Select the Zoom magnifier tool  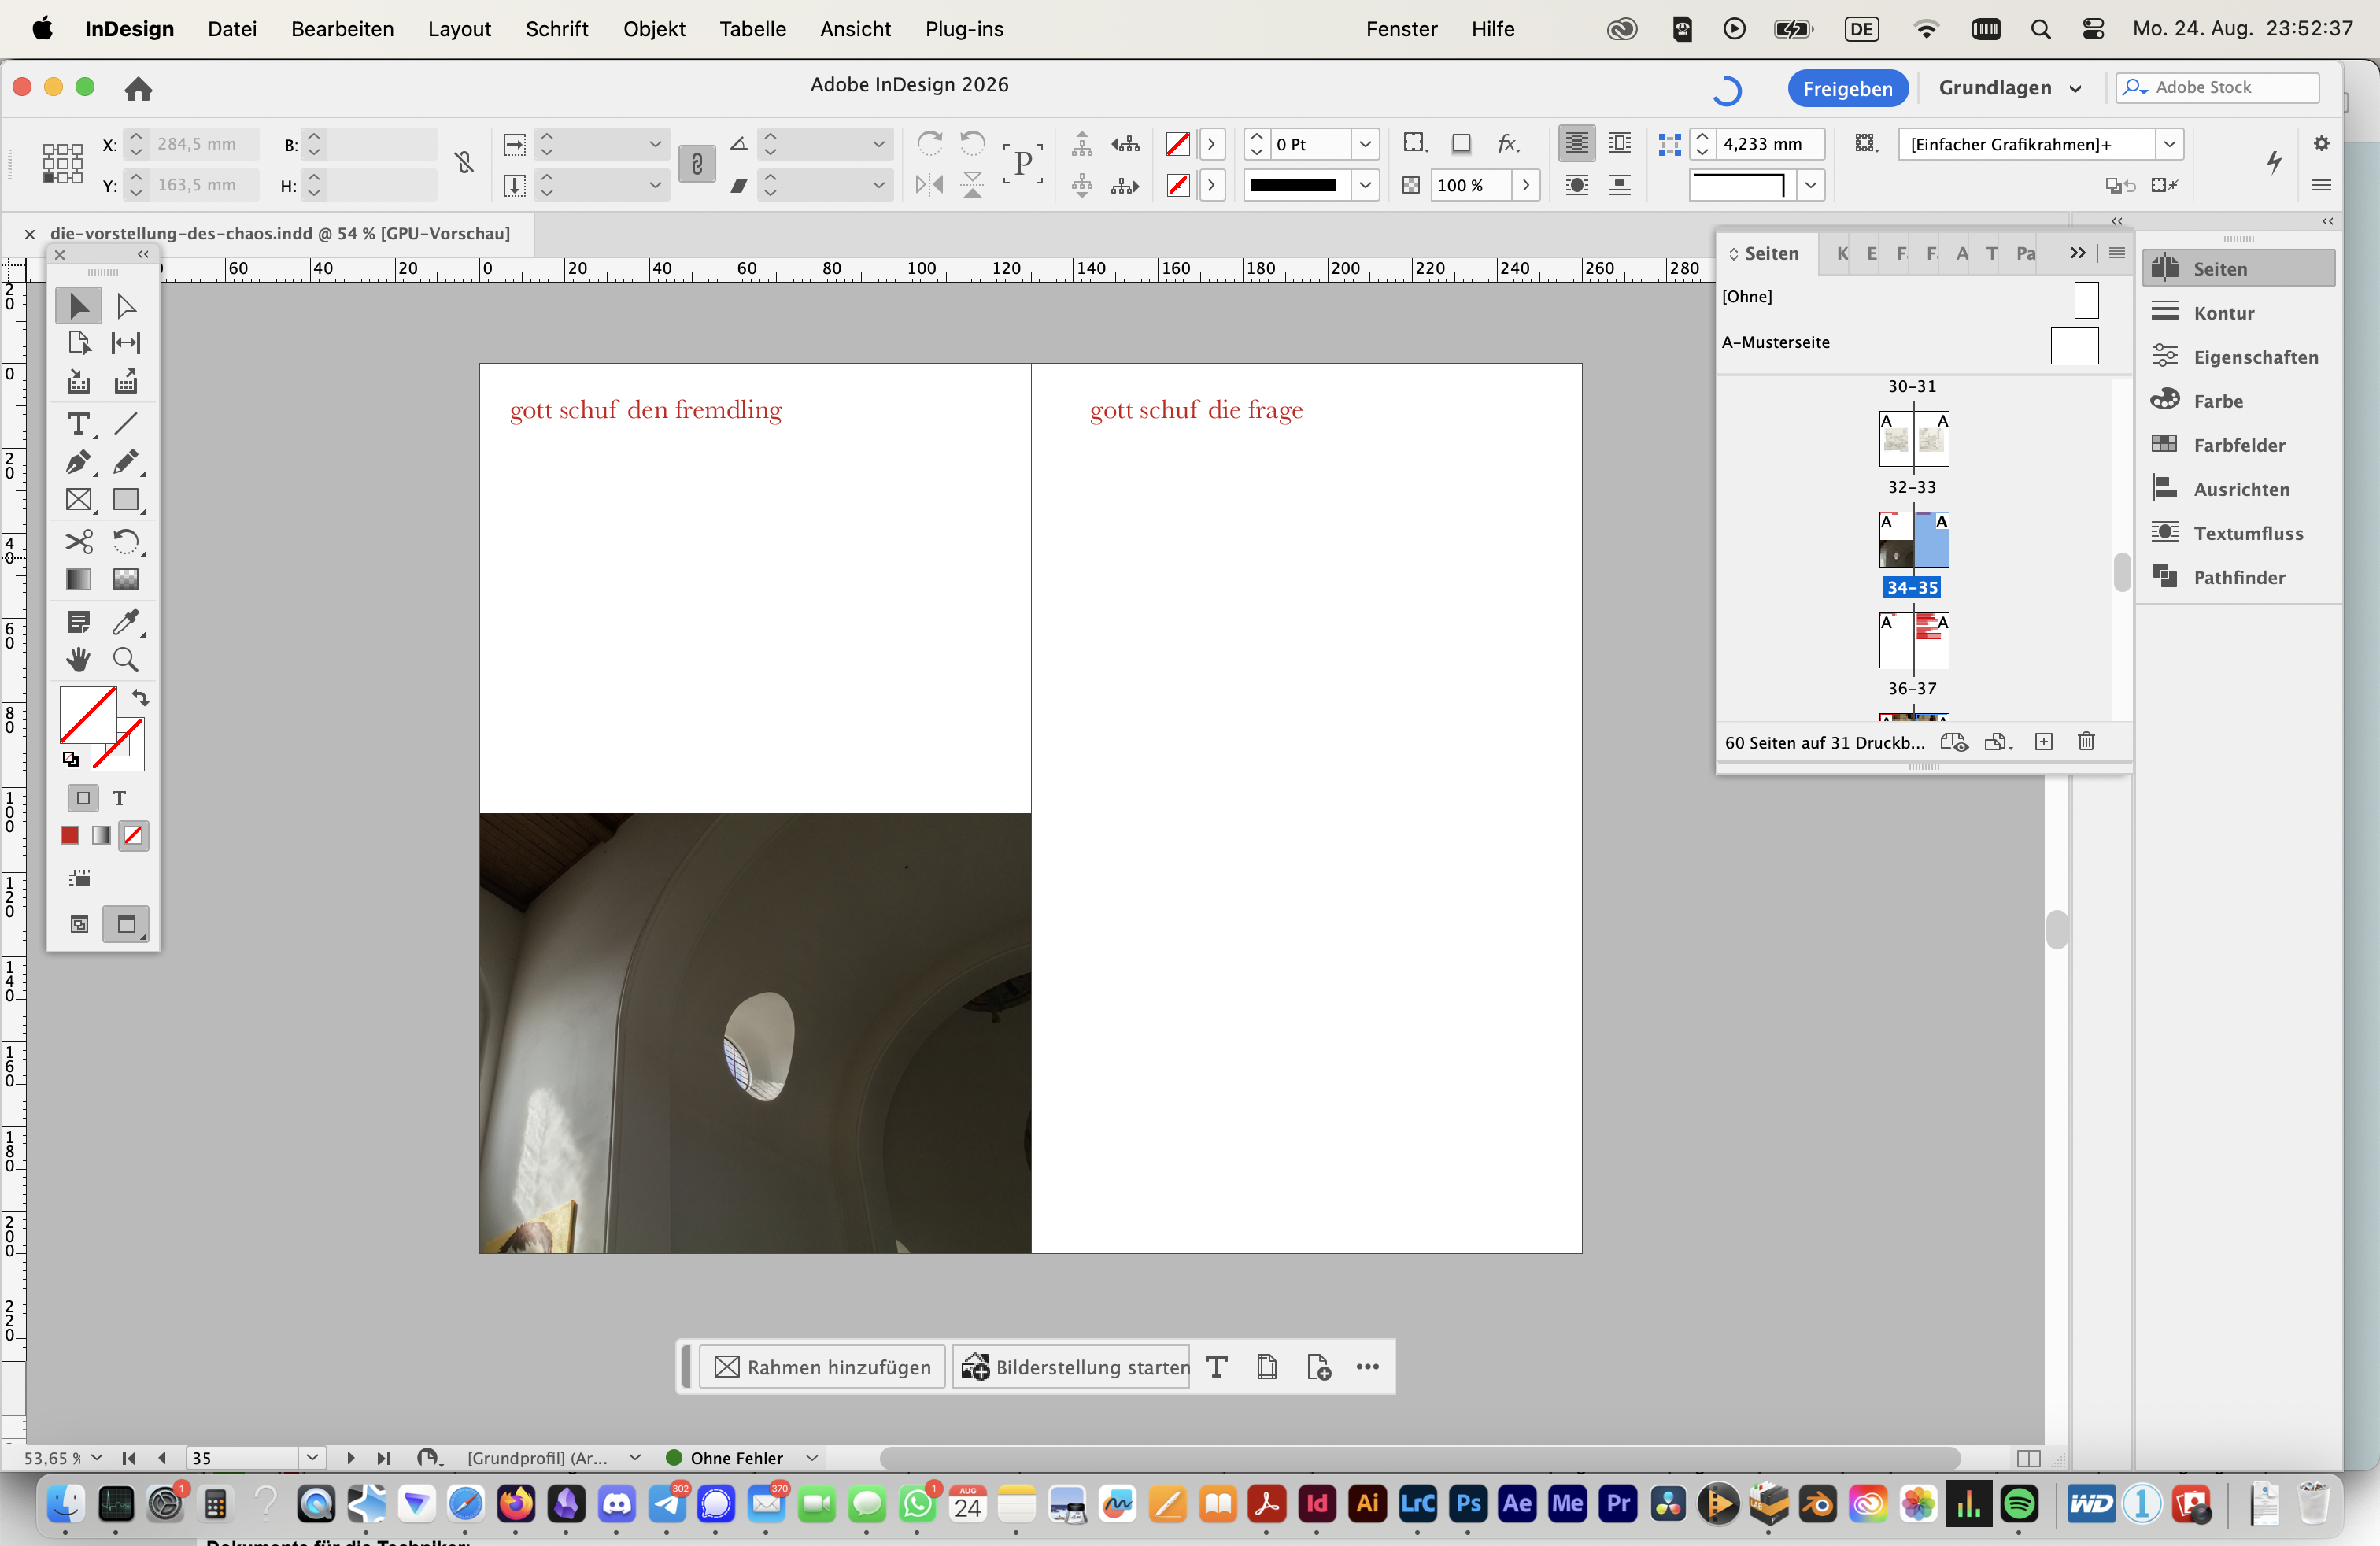click(x=126, y=660)
